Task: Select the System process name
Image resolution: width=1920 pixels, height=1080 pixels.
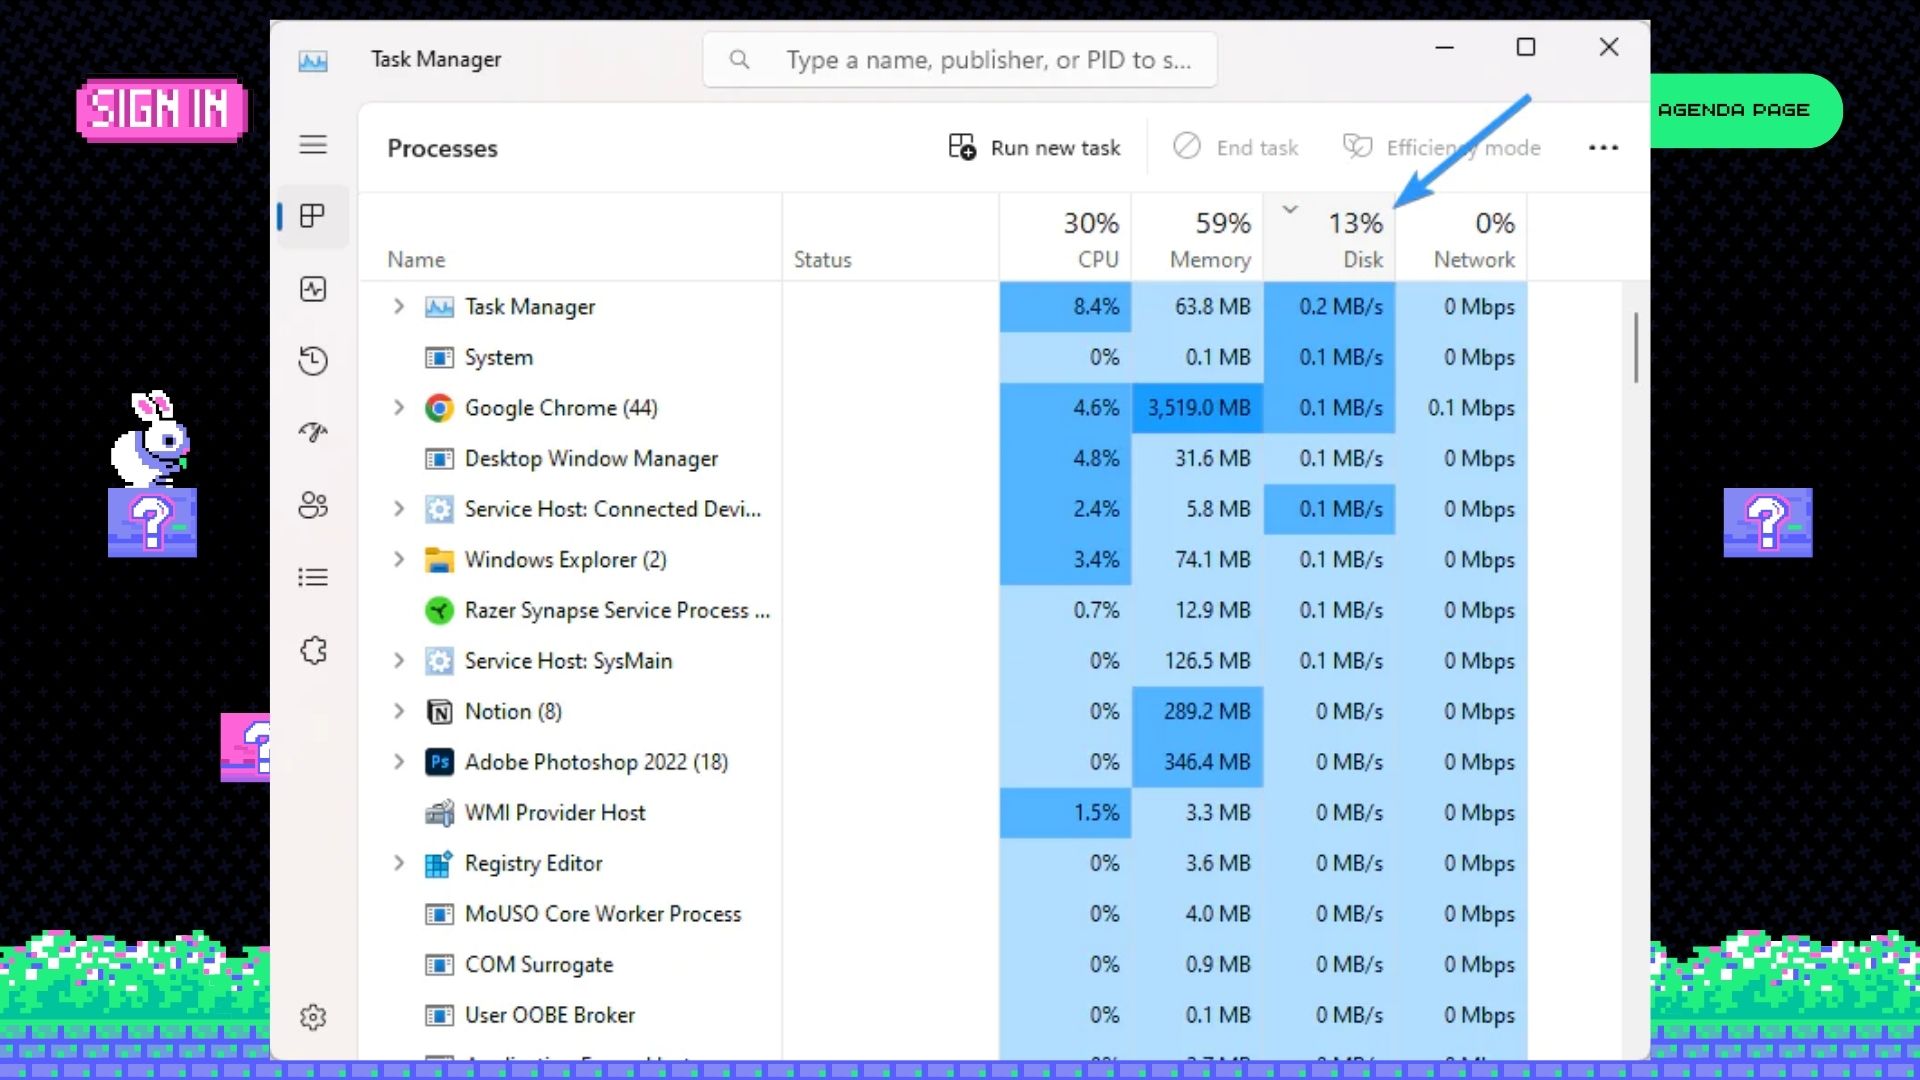Action: (499, 358)
